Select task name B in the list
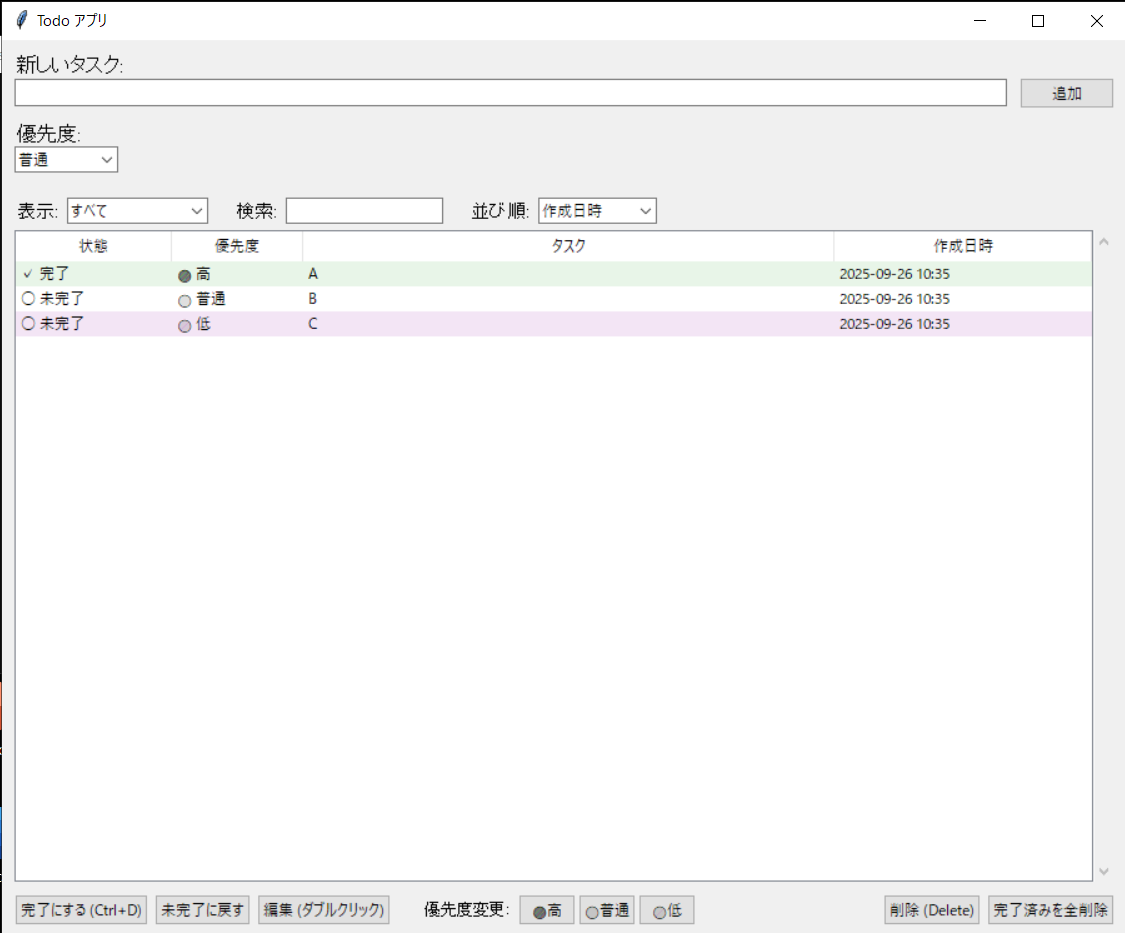Screen dimensions: 1125x933 click(x=313, y=299)
